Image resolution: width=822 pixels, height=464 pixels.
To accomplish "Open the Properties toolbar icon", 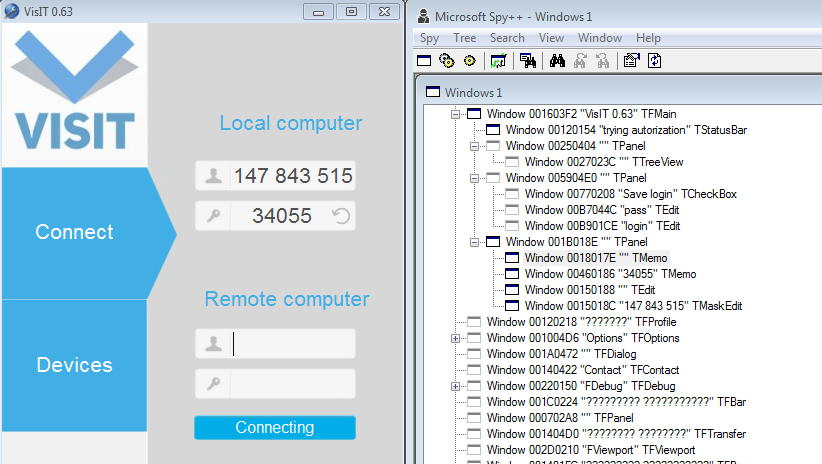I will click(631, 60).
